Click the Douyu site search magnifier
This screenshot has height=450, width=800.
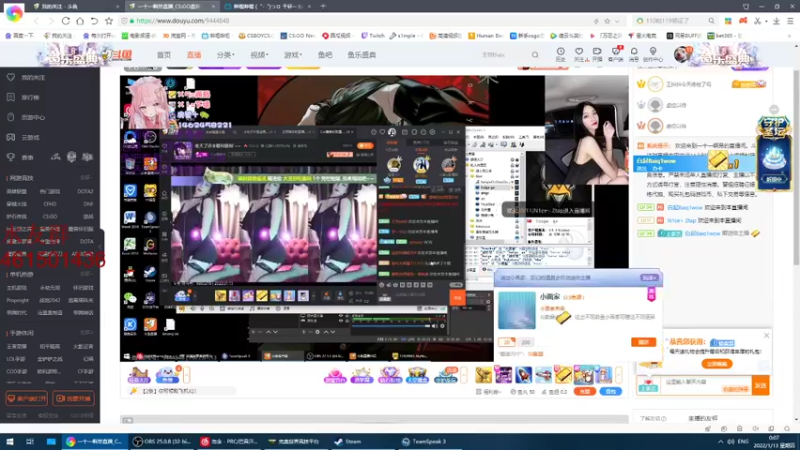(535, 55)
